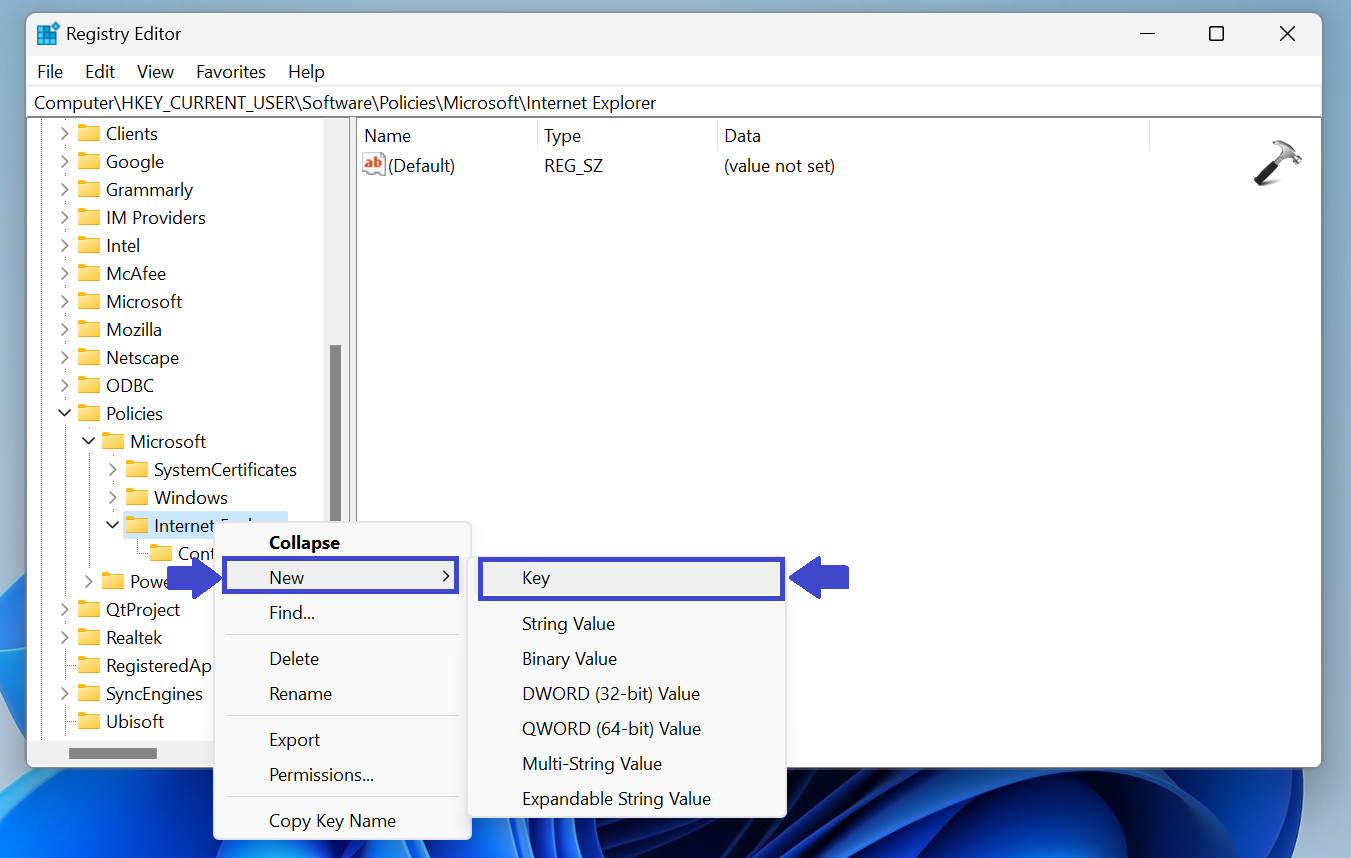1351x858 pixels.
Task: Click the (Default) string value icon
Action: 373,165
